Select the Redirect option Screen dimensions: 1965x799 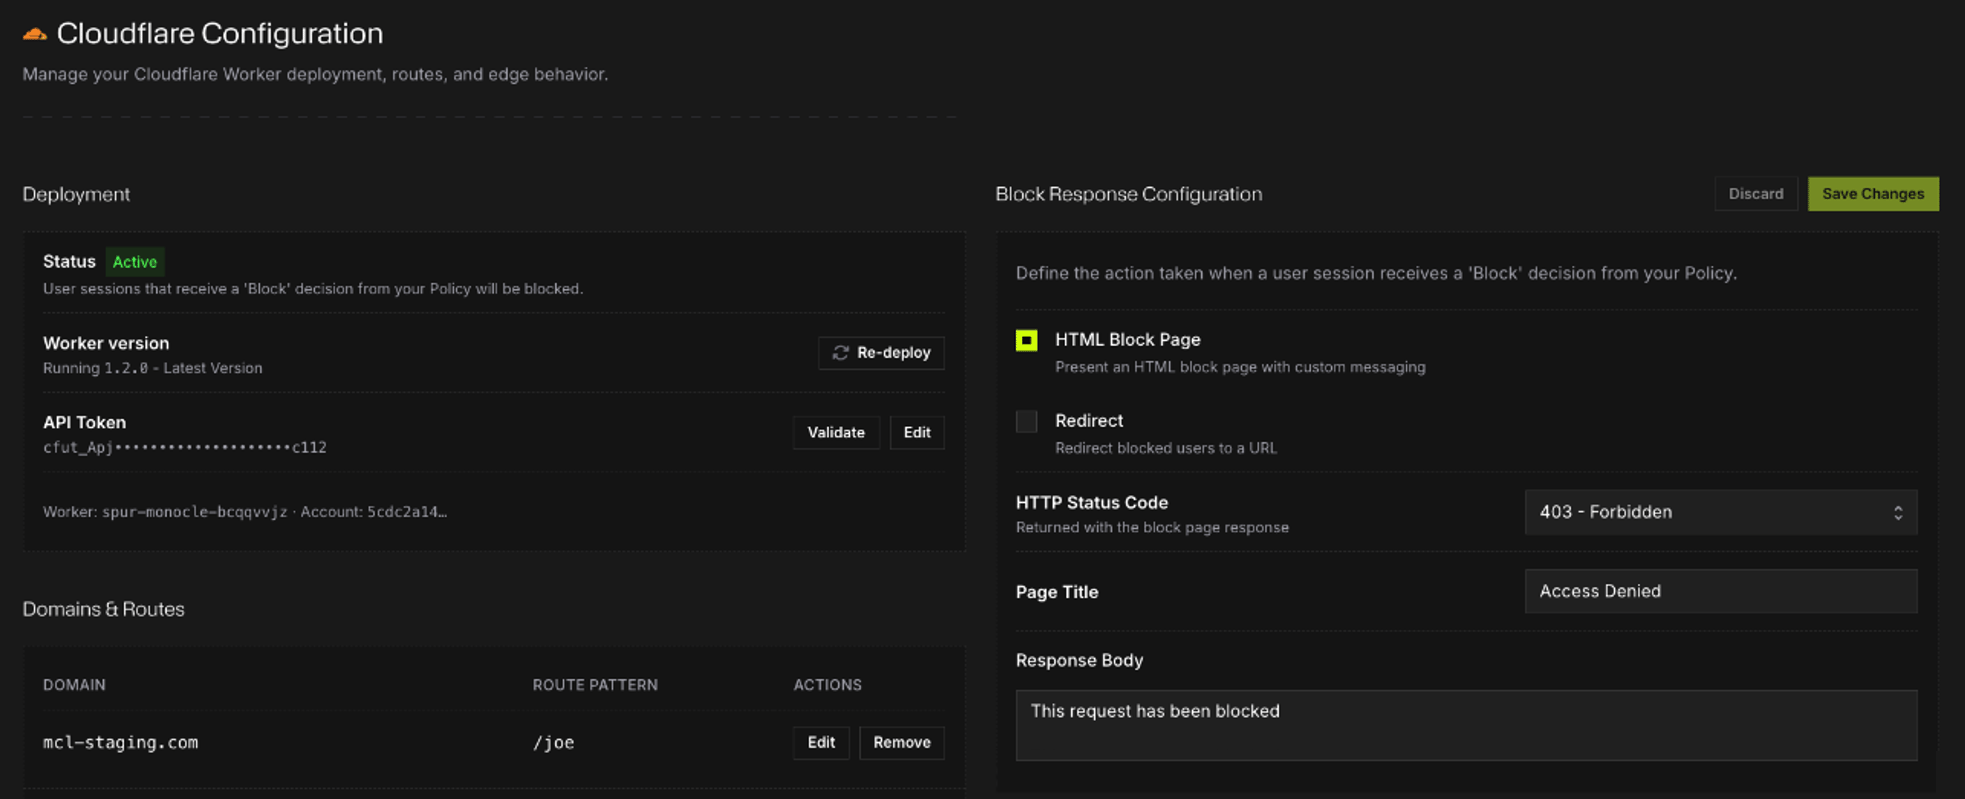[x=1027, y=421]
